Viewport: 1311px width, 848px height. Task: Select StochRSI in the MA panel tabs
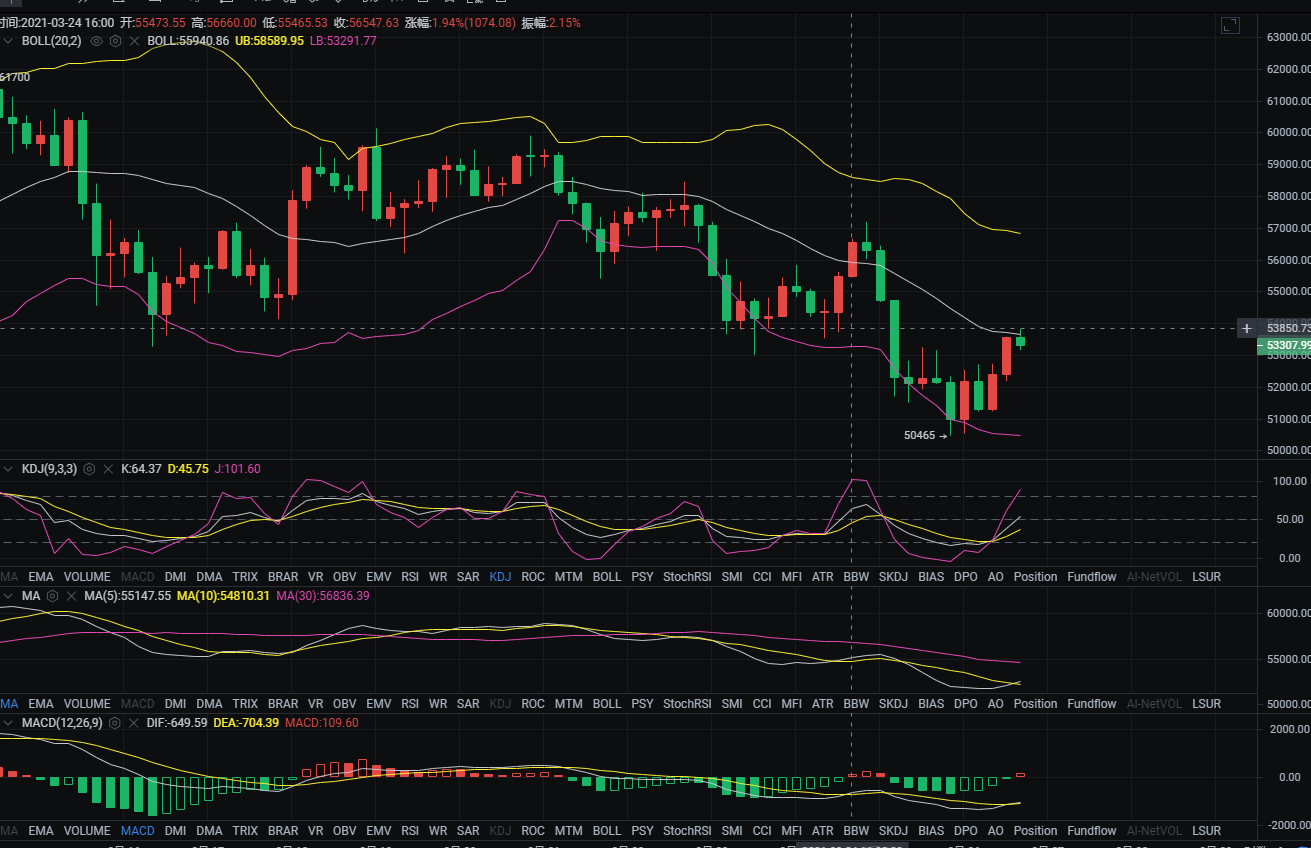coord(687,704)
